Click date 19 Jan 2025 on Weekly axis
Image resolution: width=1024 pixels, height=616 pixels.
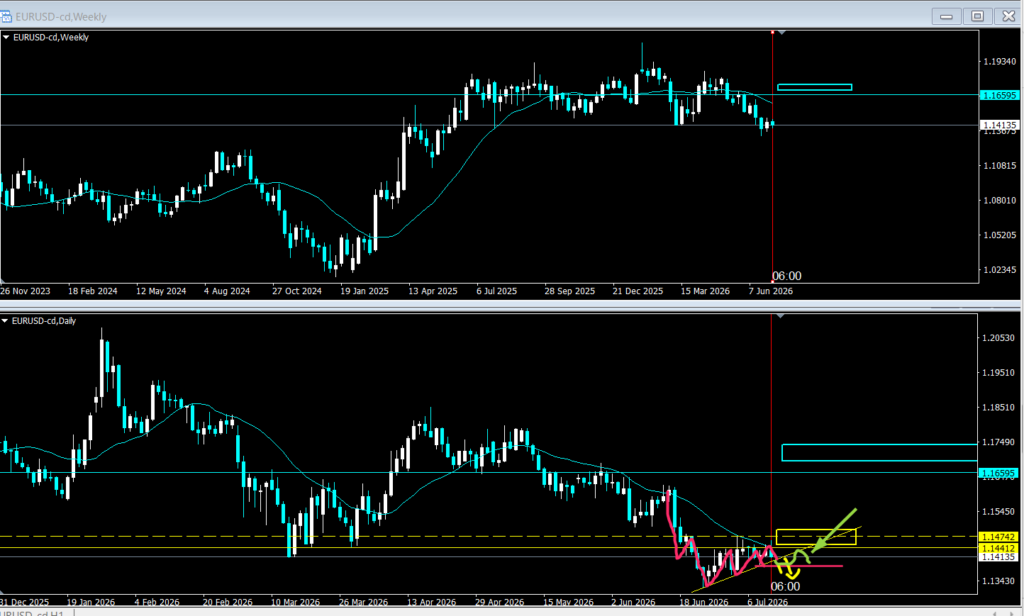364,291
